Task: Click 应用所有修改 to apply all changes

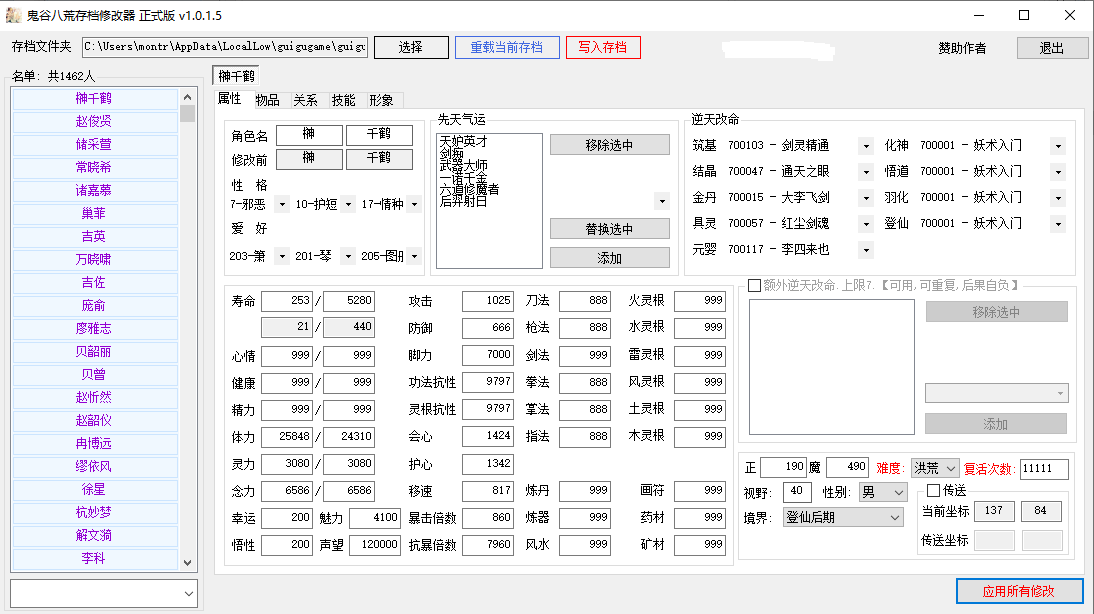Action: 1019,591
